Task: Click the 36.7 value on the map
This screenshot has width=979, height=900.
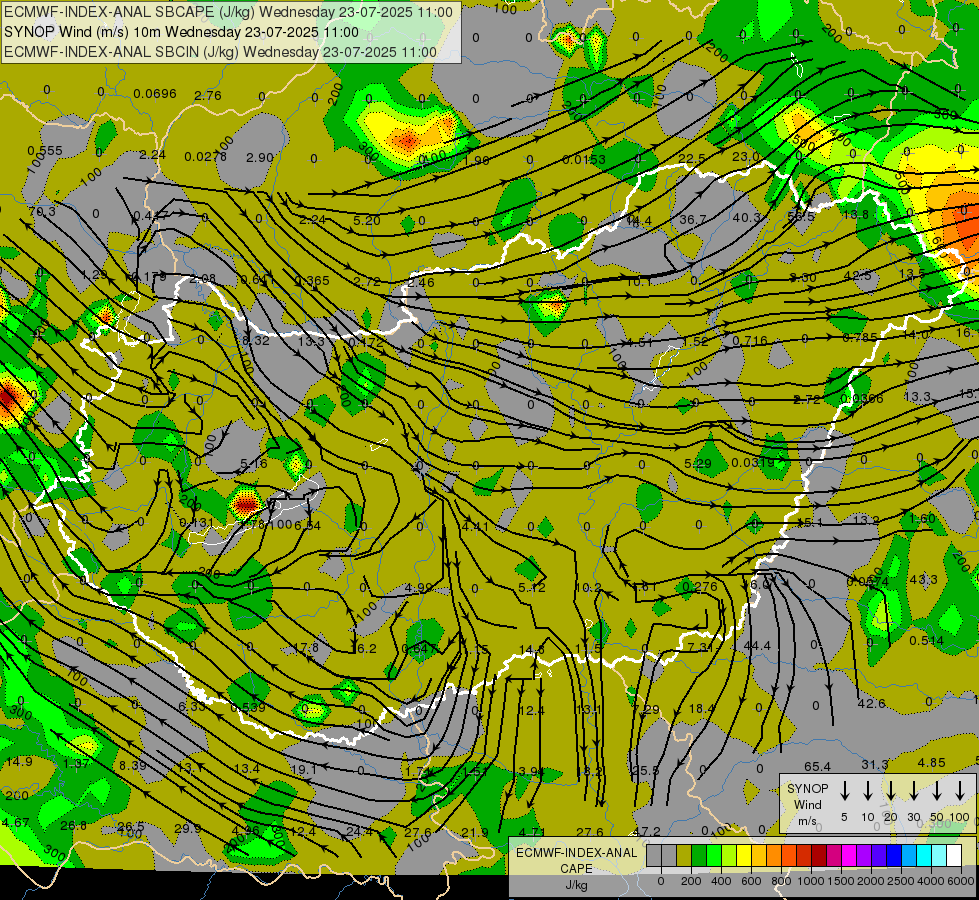Action: coord(692,219)
